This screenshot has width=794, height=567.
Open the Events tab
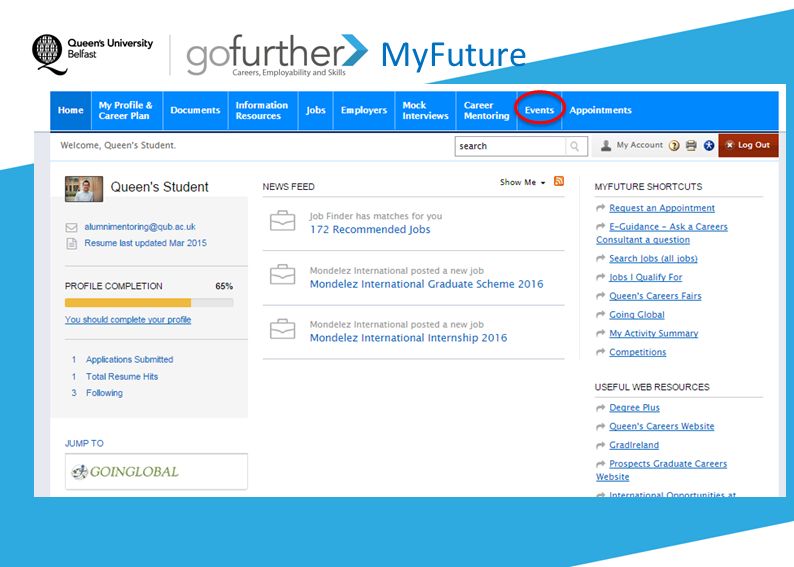(x=539, y=110)
